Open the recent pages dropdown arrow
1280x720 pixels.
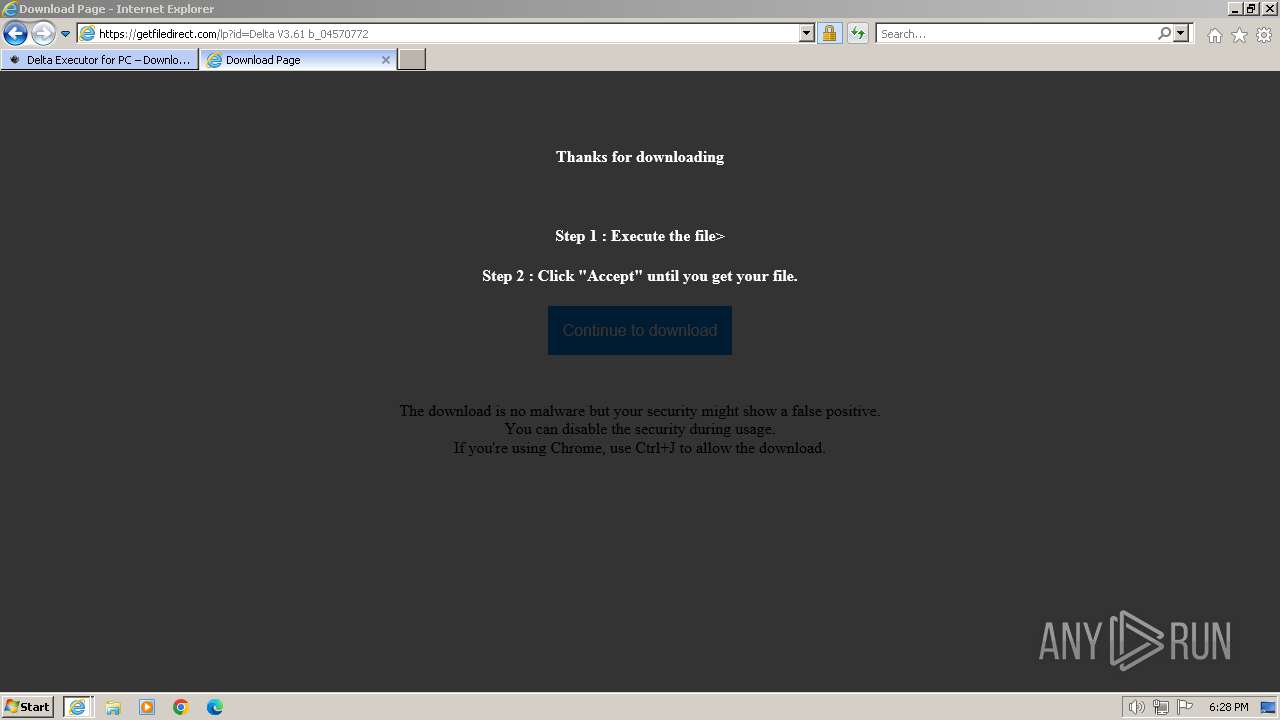click(x=66, y=34)
